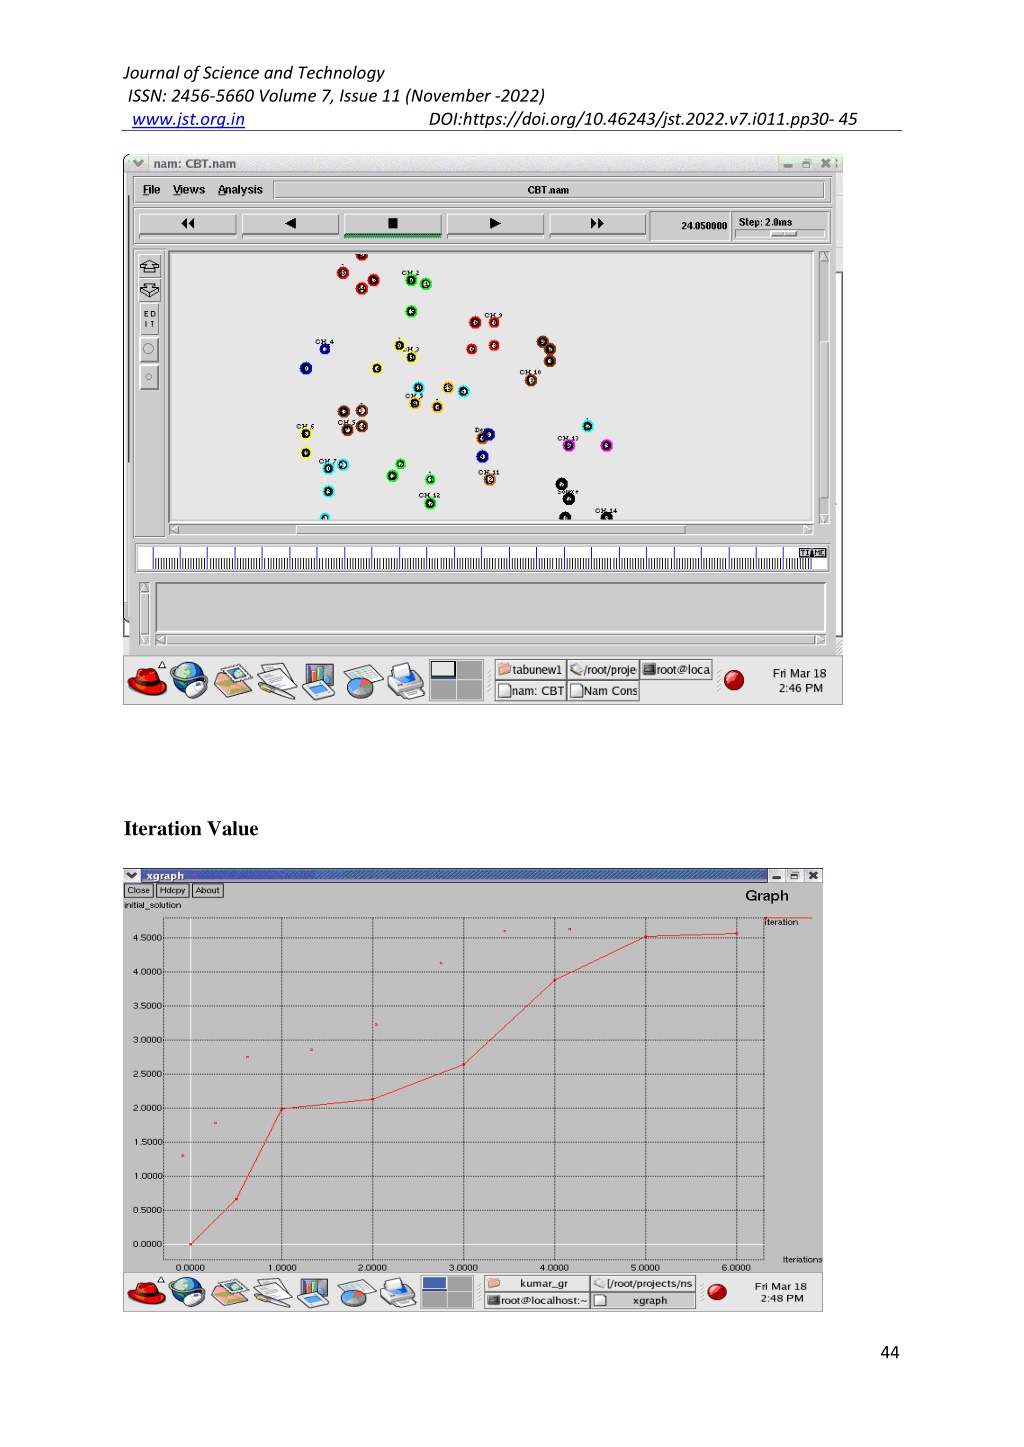This screenshot has height=1447, width=1024.
Task: Click the play backward button
Action: (x=290, y=224)
